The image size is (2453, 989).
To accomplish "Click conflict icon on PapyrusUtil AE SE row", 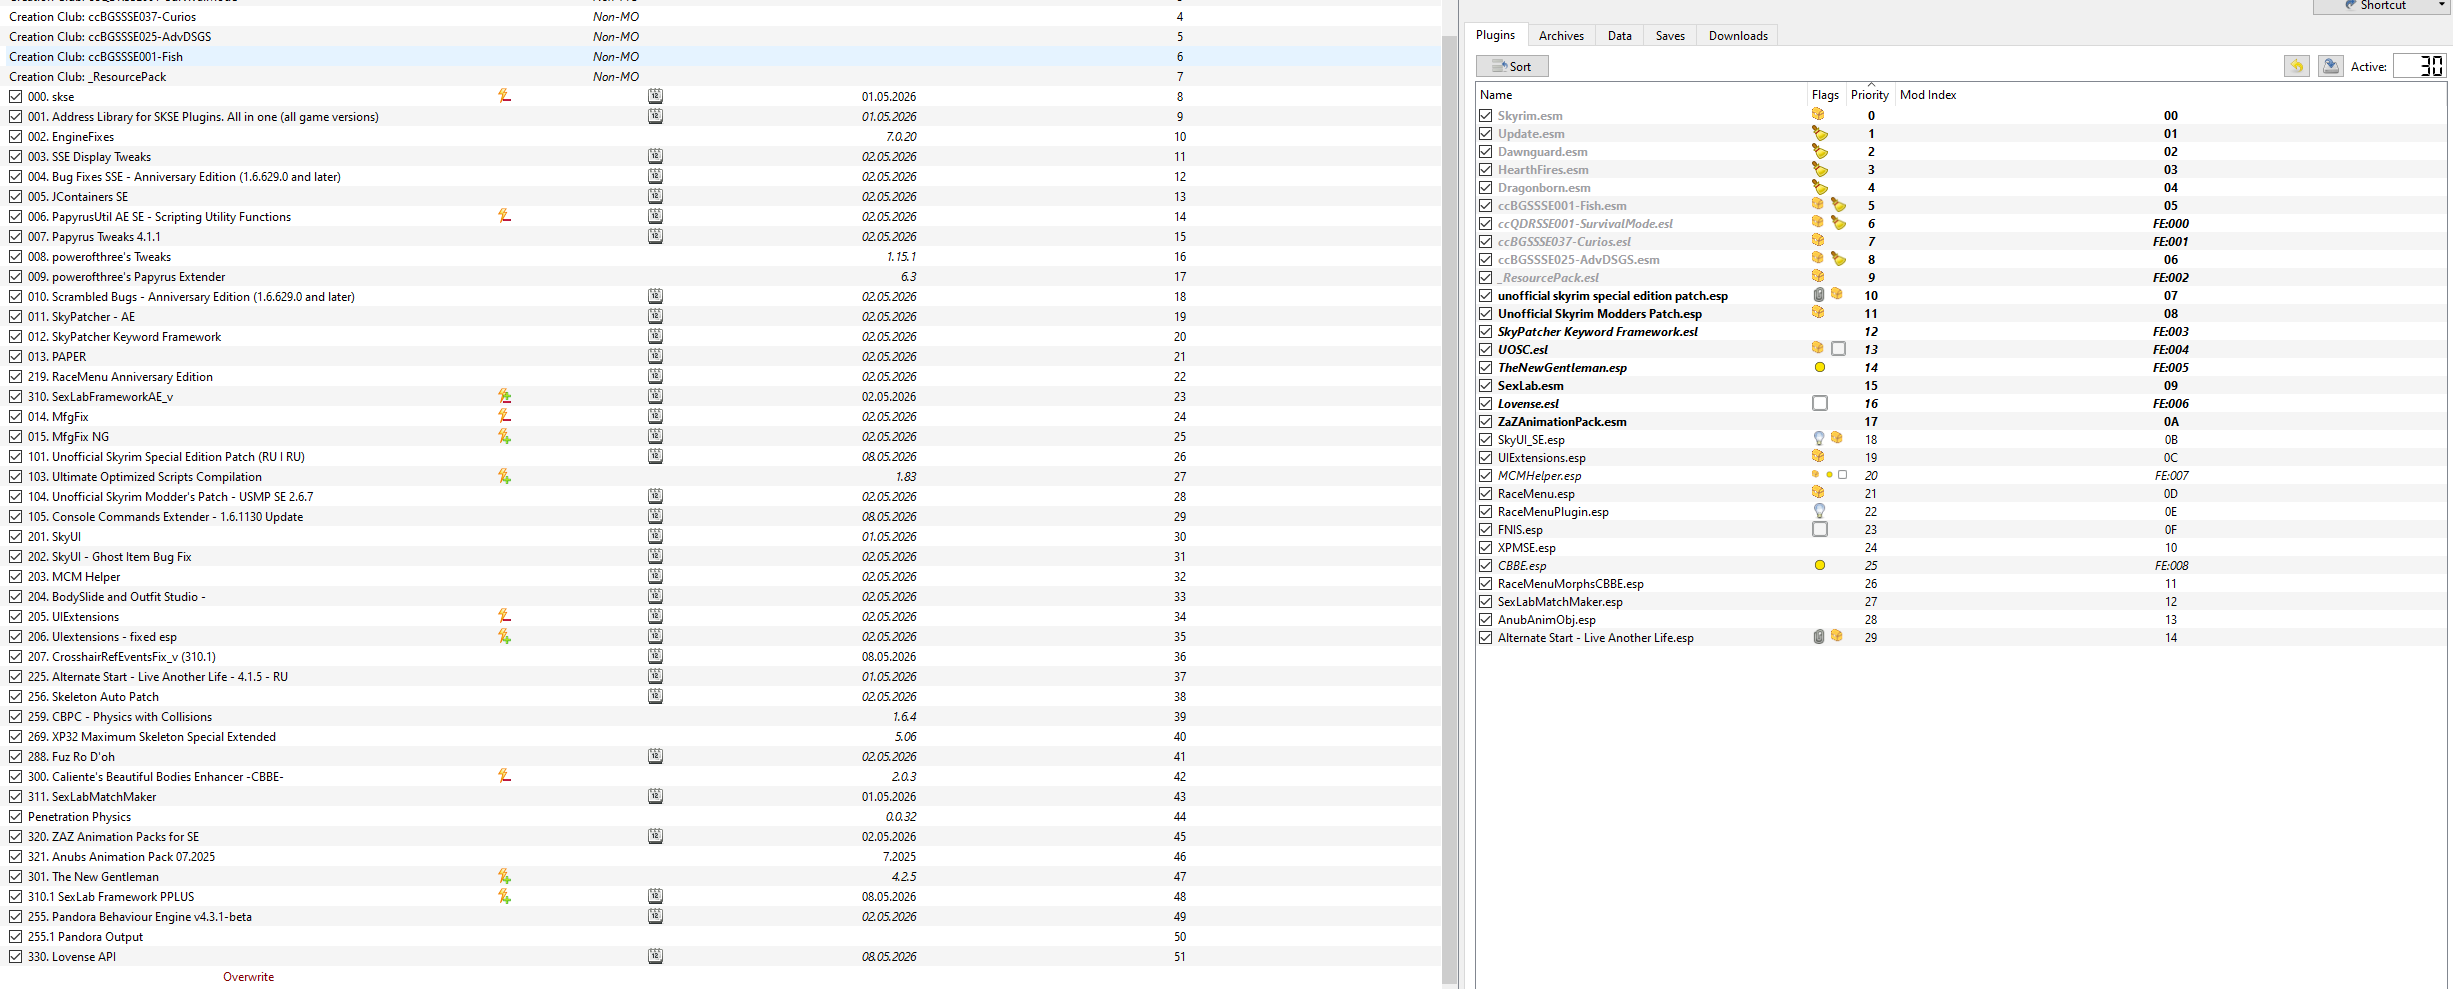I will point(504,216).
